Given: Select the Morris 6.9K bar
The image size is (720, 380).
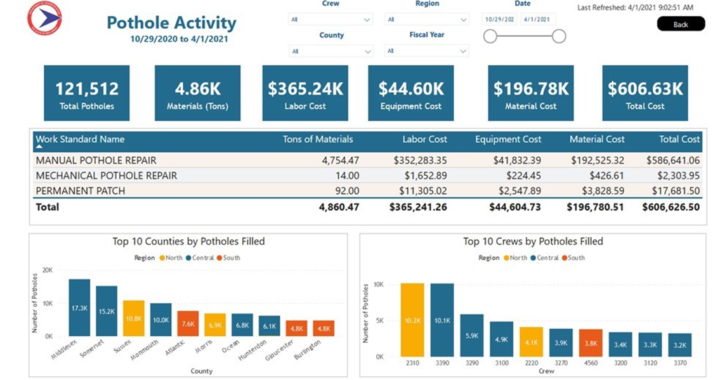Looking at the screenshot, I should tap(215, 325).
